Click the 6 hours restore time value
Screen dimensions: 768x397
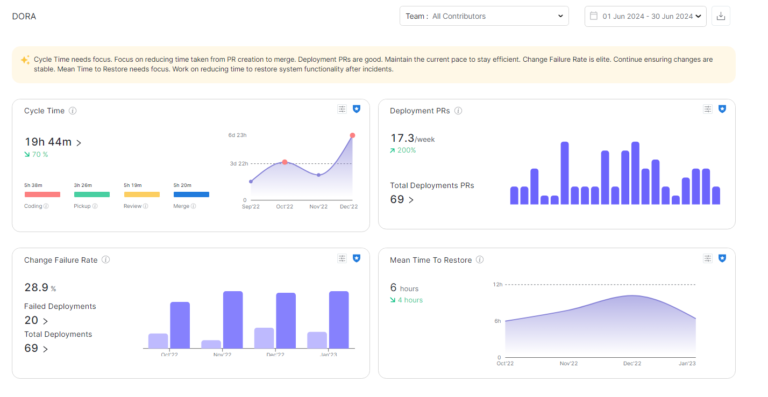coord(404,288)
